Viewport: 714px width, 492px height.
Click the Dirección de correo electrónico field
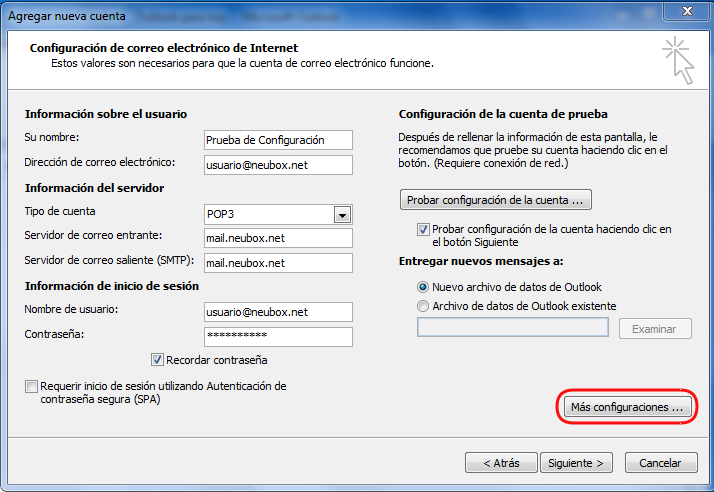coord(278,165)
